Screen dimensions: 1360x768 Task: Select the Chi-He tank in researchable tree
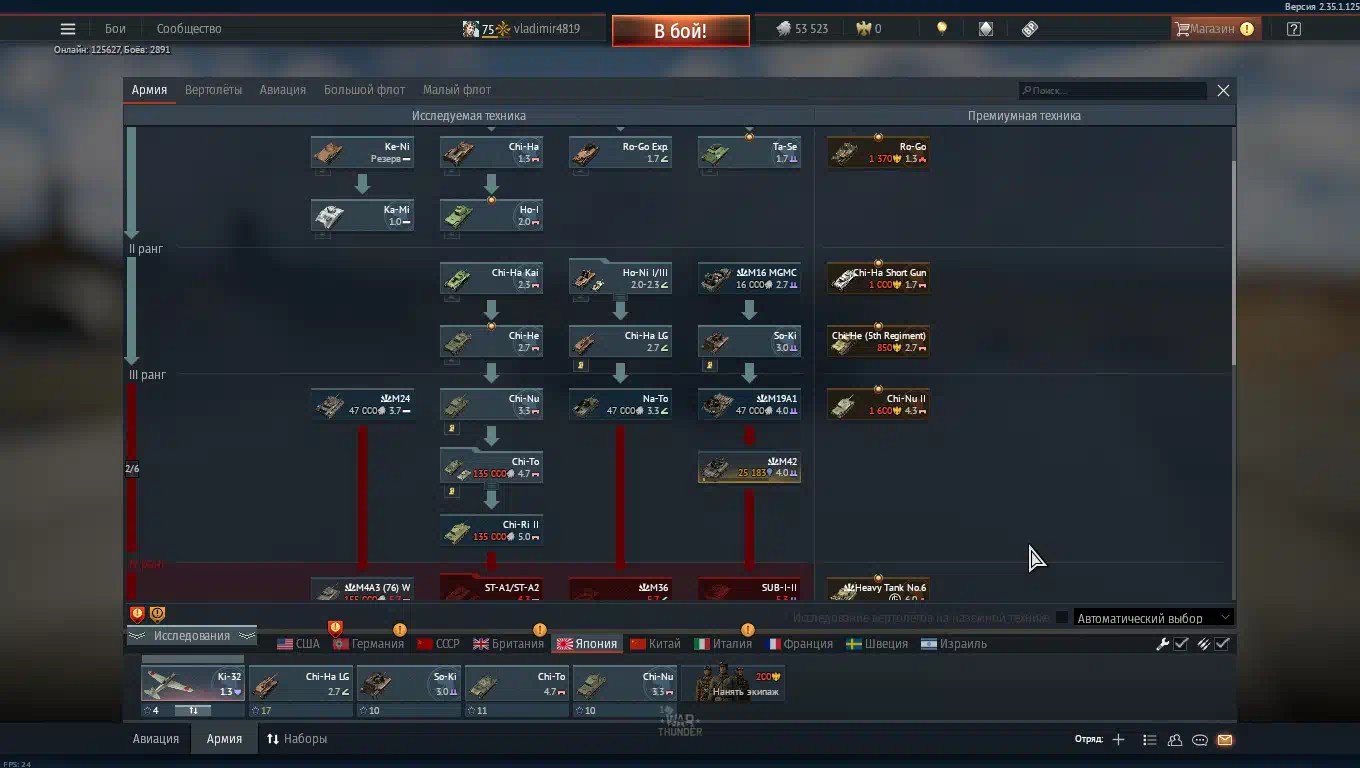[491, 342]
